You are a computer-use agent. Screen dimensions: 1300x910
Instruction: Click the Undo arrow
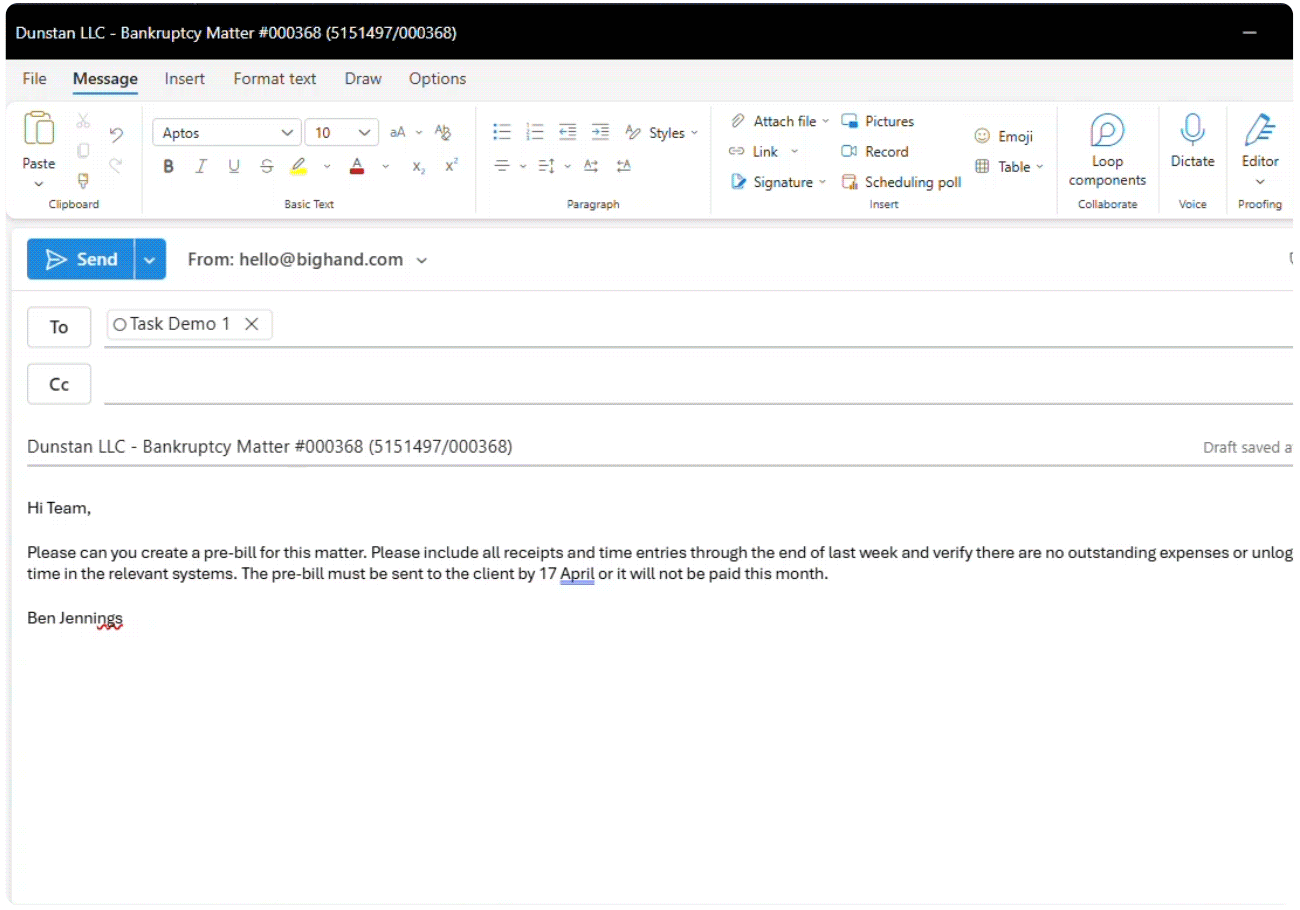116,134
